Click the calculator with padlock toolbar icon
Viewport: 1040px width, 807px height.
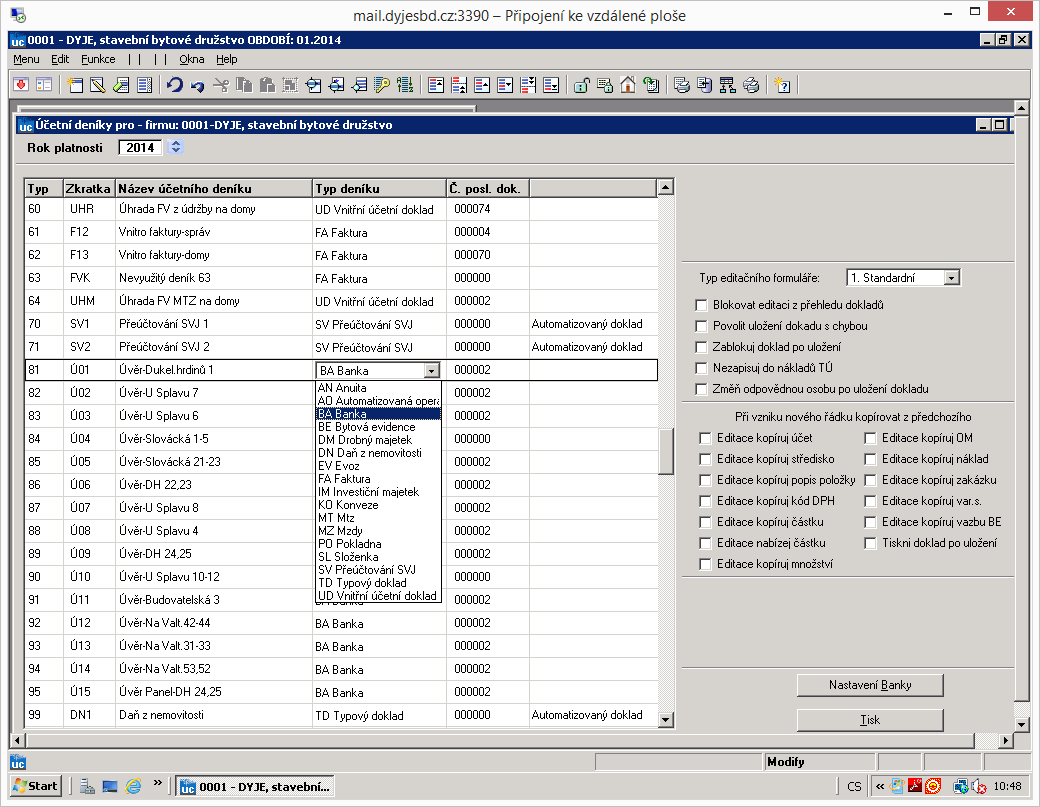(605, 85)
